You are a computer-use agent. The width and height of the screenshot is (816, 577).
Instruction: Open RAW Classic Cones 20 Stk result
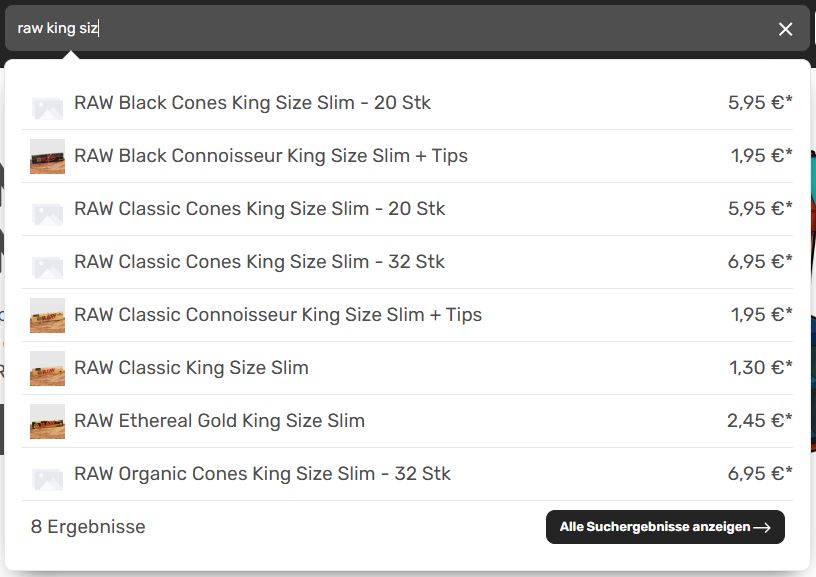(260, 209)
